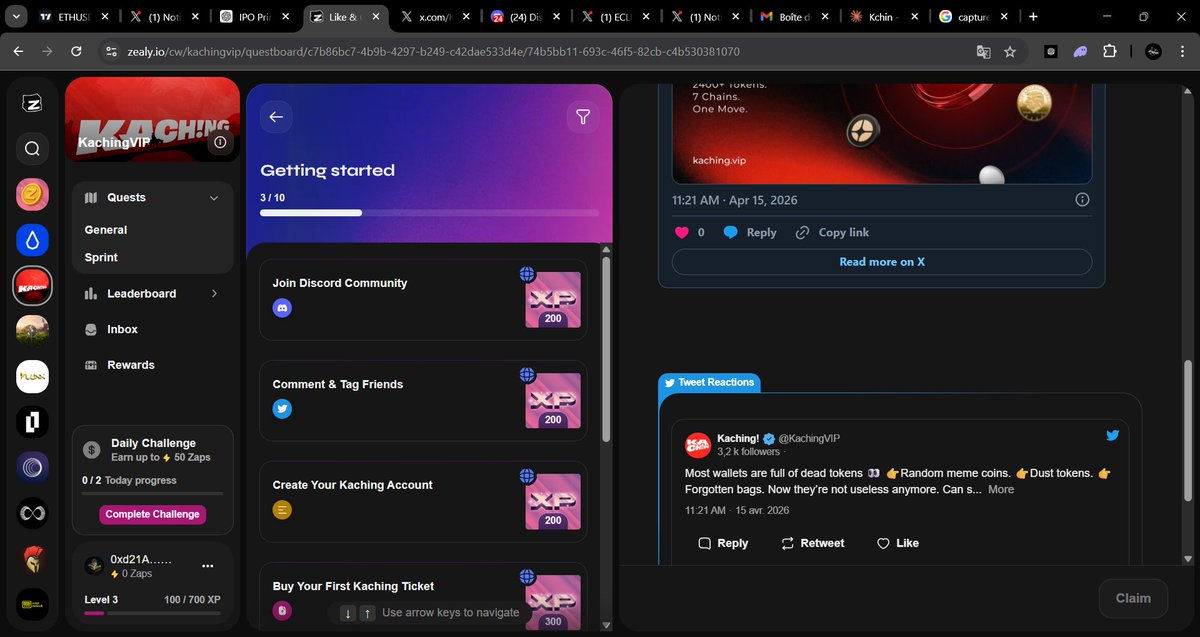Viewport: 1200px width, 637px height.
Task: Open the General quests category
Action: pyautogui.click(x=106, y=230)
